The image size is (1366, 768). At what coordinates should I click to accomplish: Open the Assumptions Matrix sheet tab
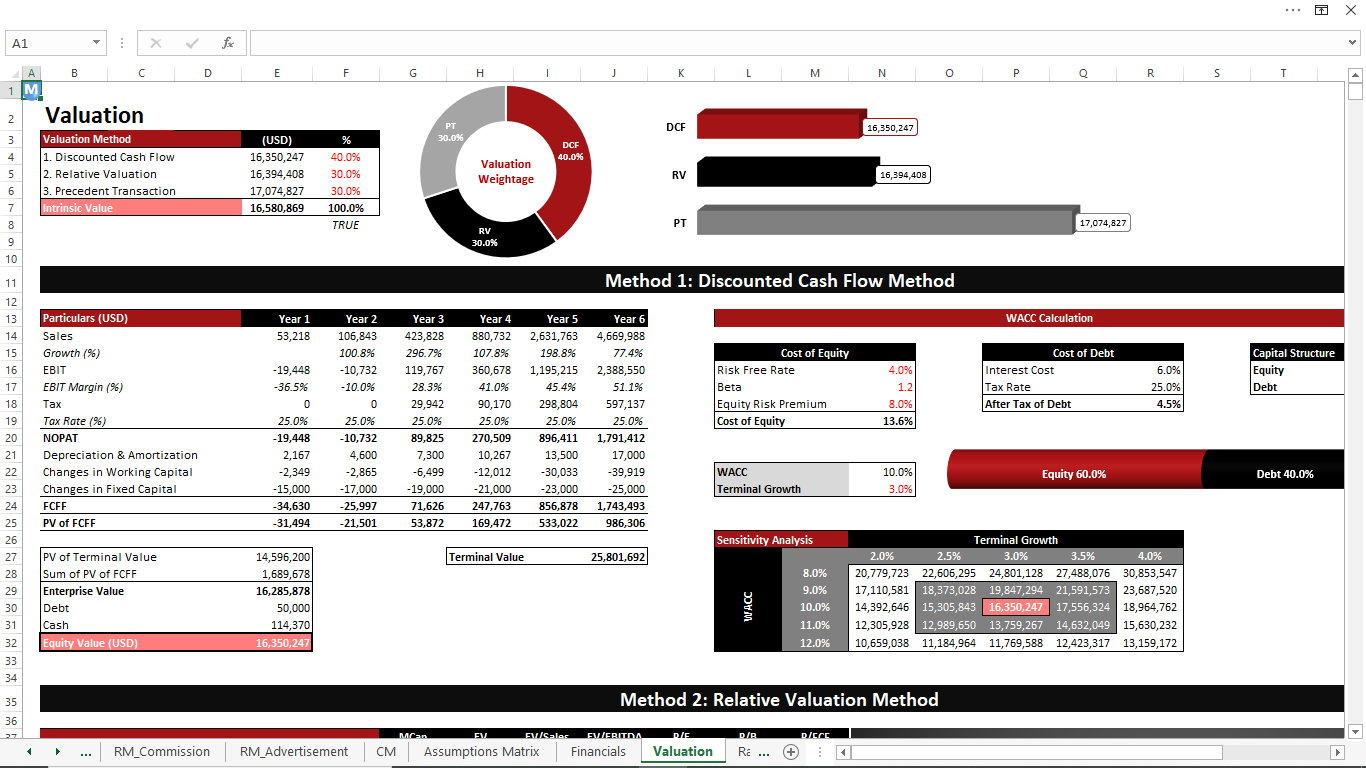(x=482, y=751)
